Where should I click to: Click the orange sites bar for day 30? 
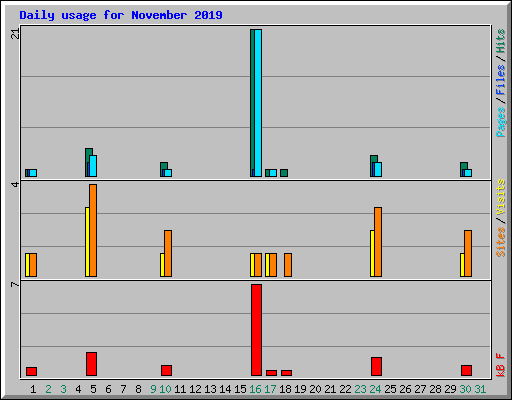[x=468, y=253]
